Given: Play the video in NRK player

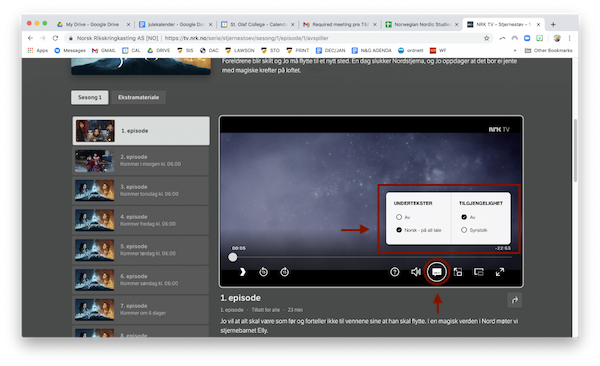Looking at the screenshot, I should 242,272.
